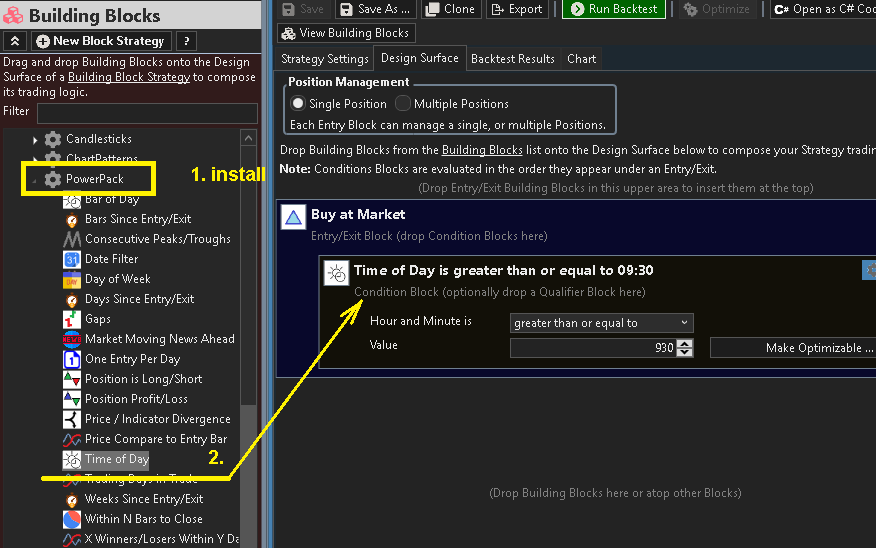
Task: Select One Entry Per Day block icon
Action: 72,359
